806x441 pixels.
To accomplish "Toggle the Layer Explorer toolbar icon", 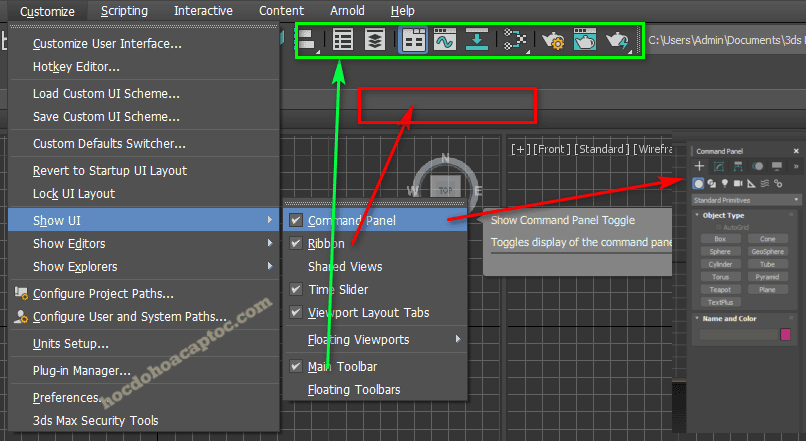I will point(375,40).
